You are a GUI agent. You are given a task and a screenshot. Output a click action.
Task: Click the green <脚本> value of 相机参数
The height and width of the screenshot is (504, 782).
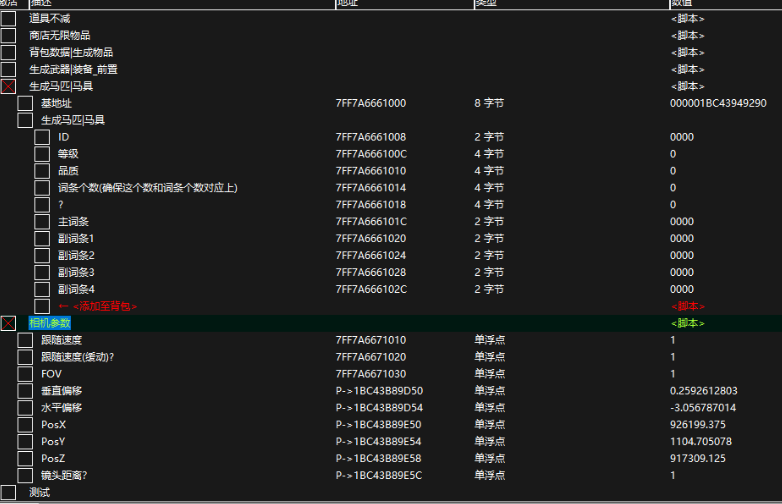(687, 323)
